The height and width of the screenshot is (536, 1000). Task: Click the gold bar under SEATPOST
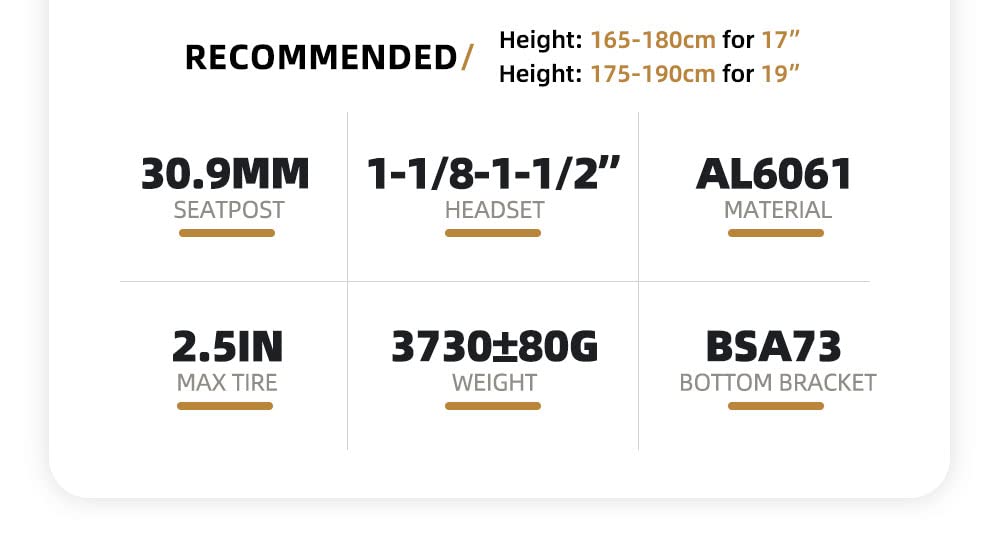click(227, 233)
